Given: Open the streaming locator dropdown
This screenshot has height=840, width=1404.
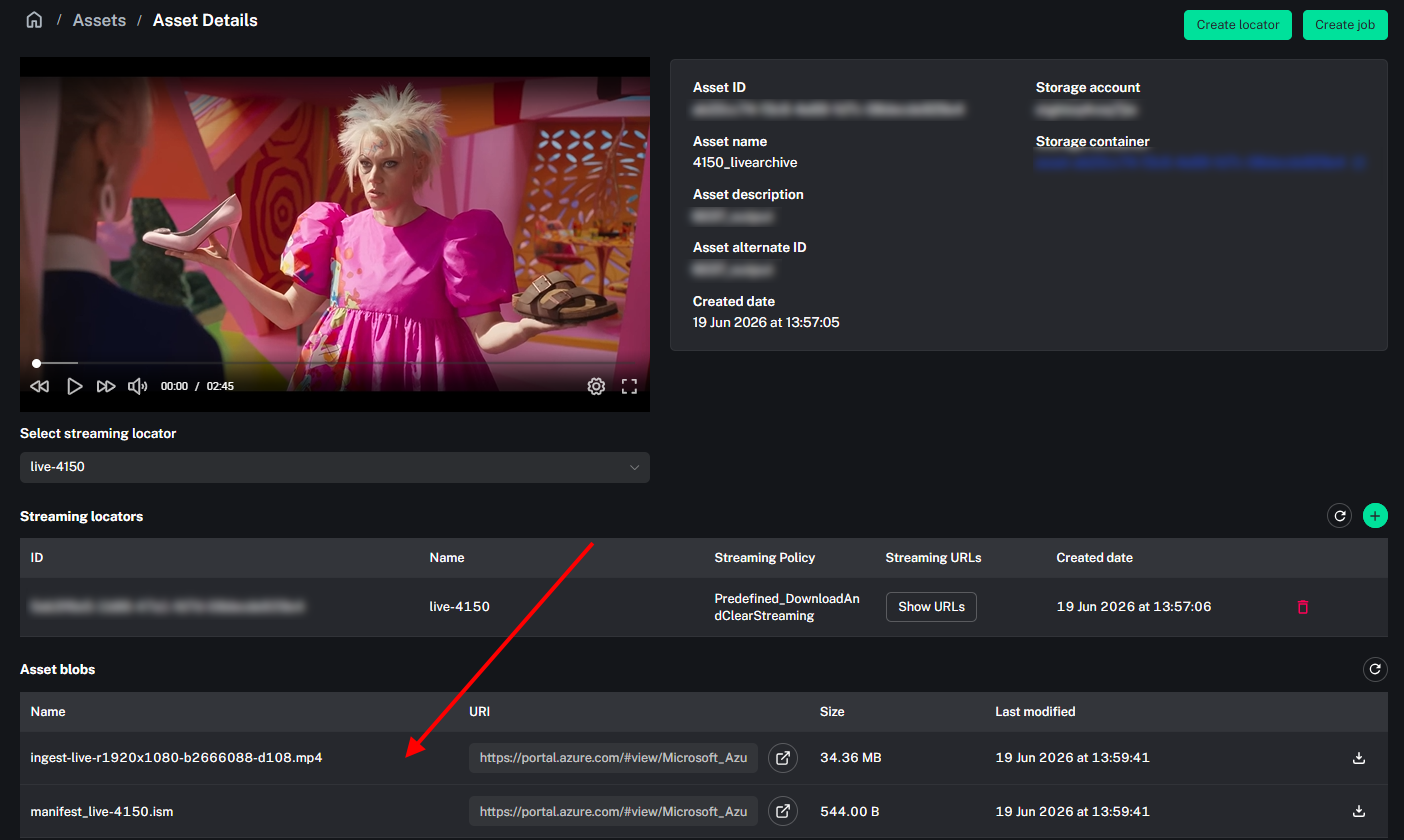Looking at the screenshot, I should click(335, 467).
